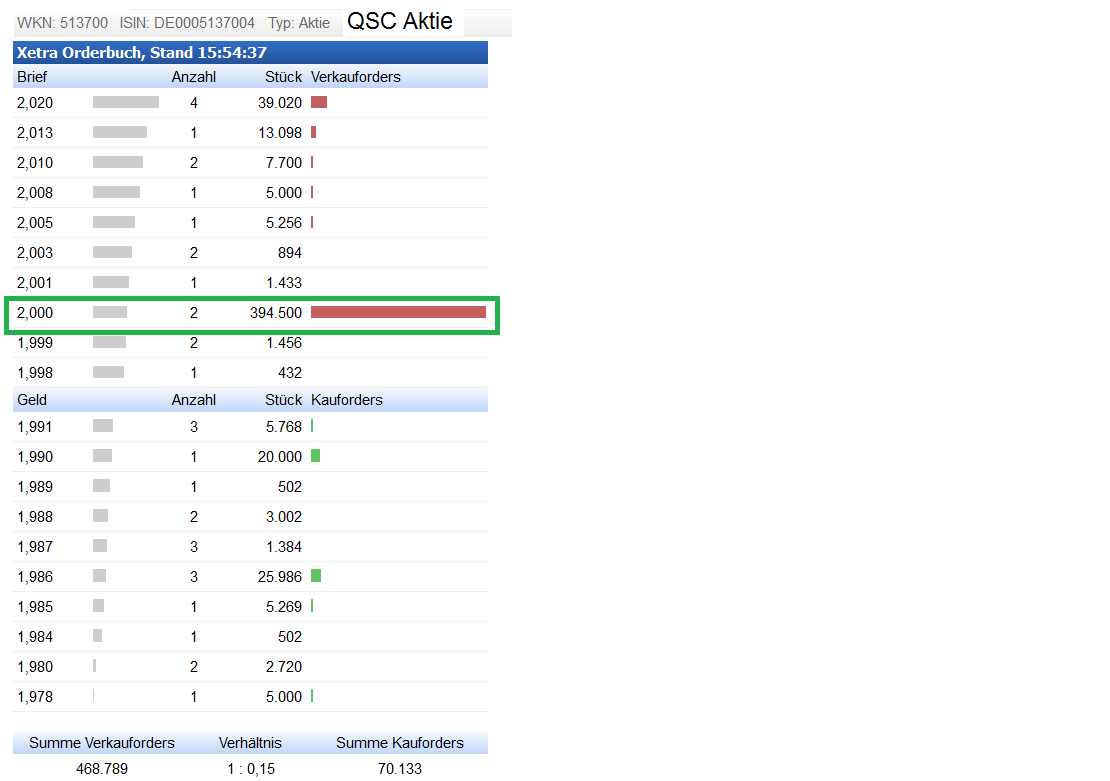Click the total 468.789 value
The image size is (1110, 781).
click(x=102, y=768)
